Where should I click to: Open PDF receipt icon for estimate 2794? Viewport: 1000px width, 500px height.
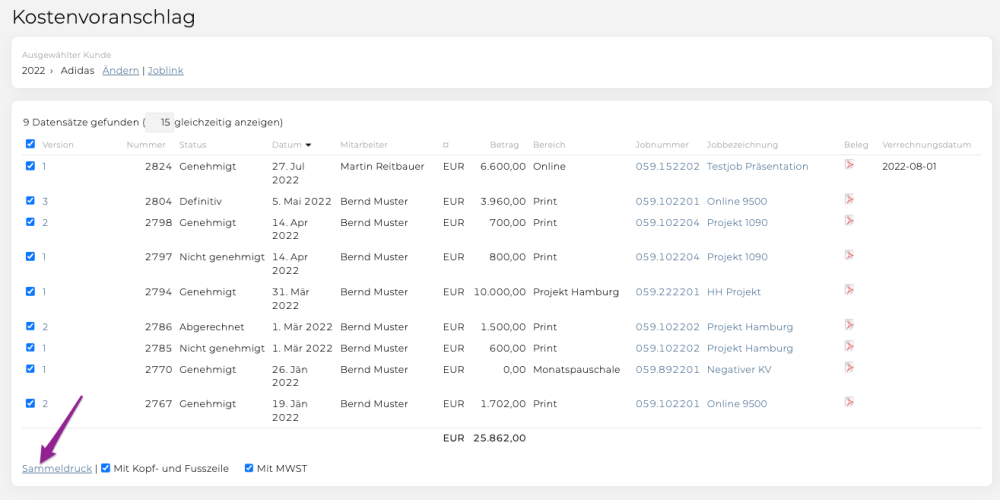849,290
